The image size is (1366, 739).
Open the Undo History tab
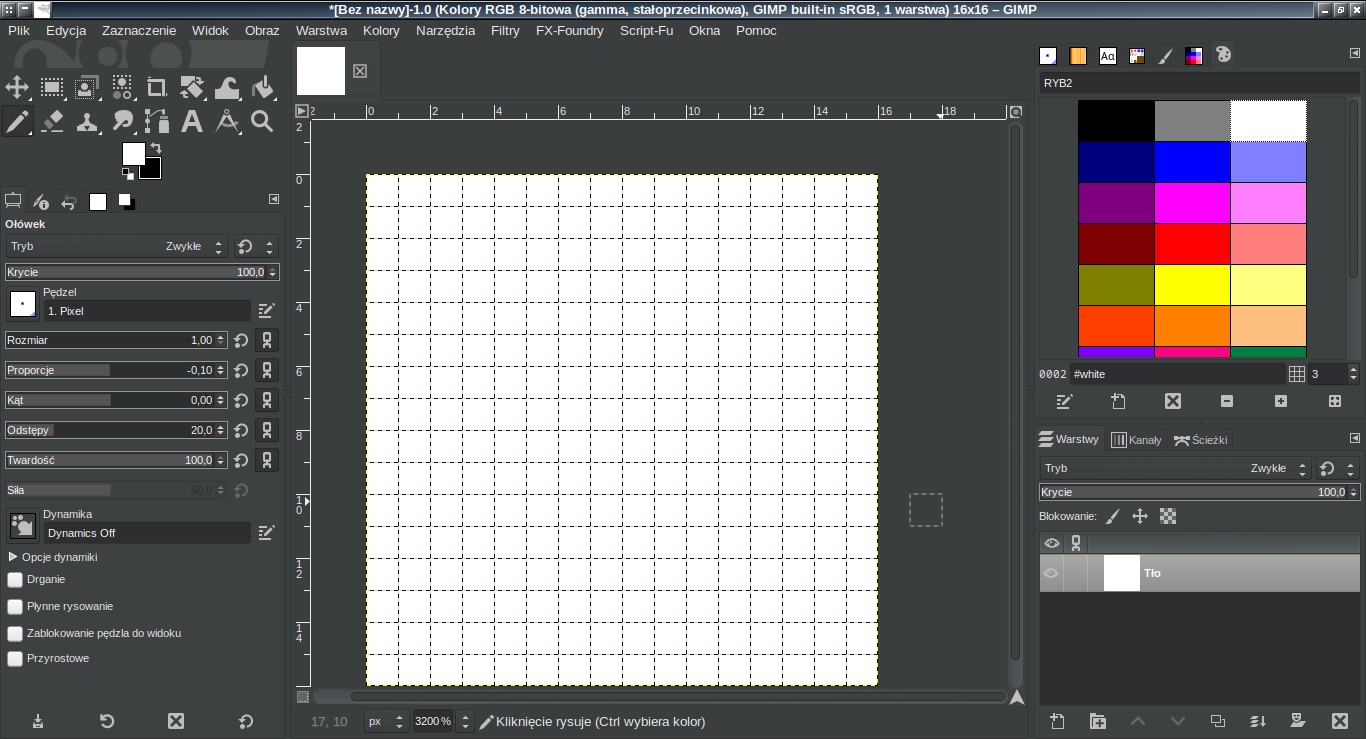(x=69, y=201)
